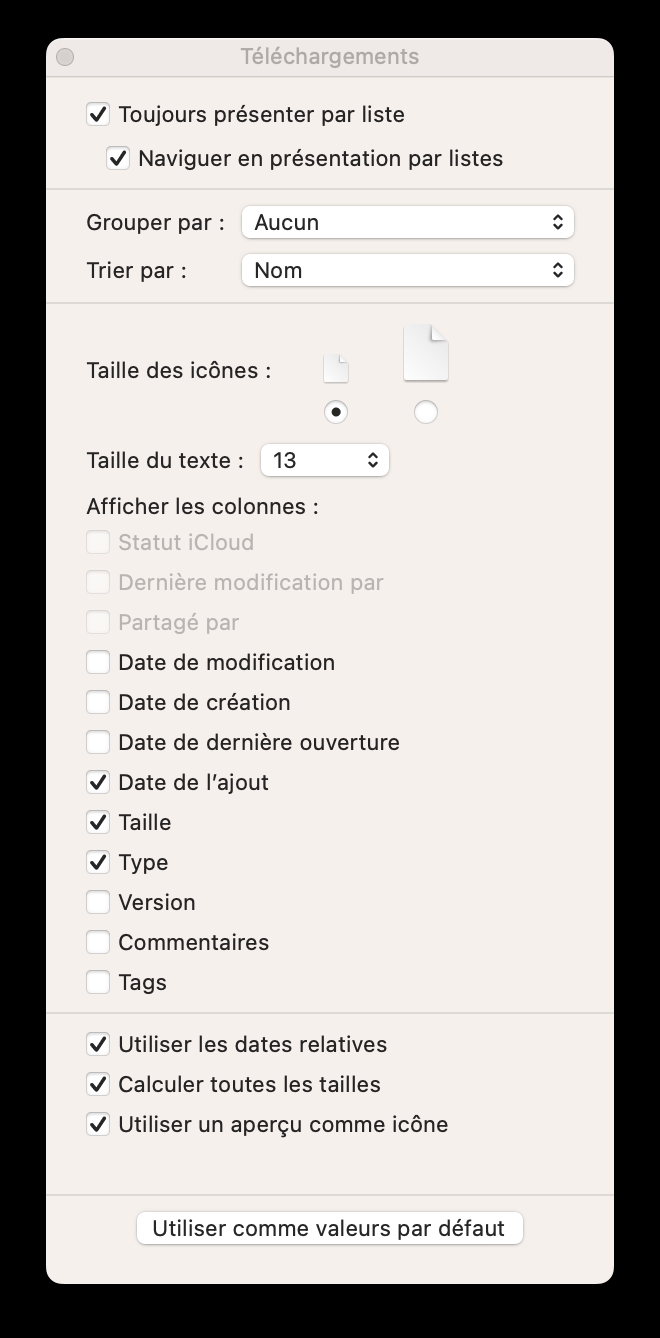Screen dimensions: 660x1338
Task: Select the small icon size radio button
Action: [336, 412]
